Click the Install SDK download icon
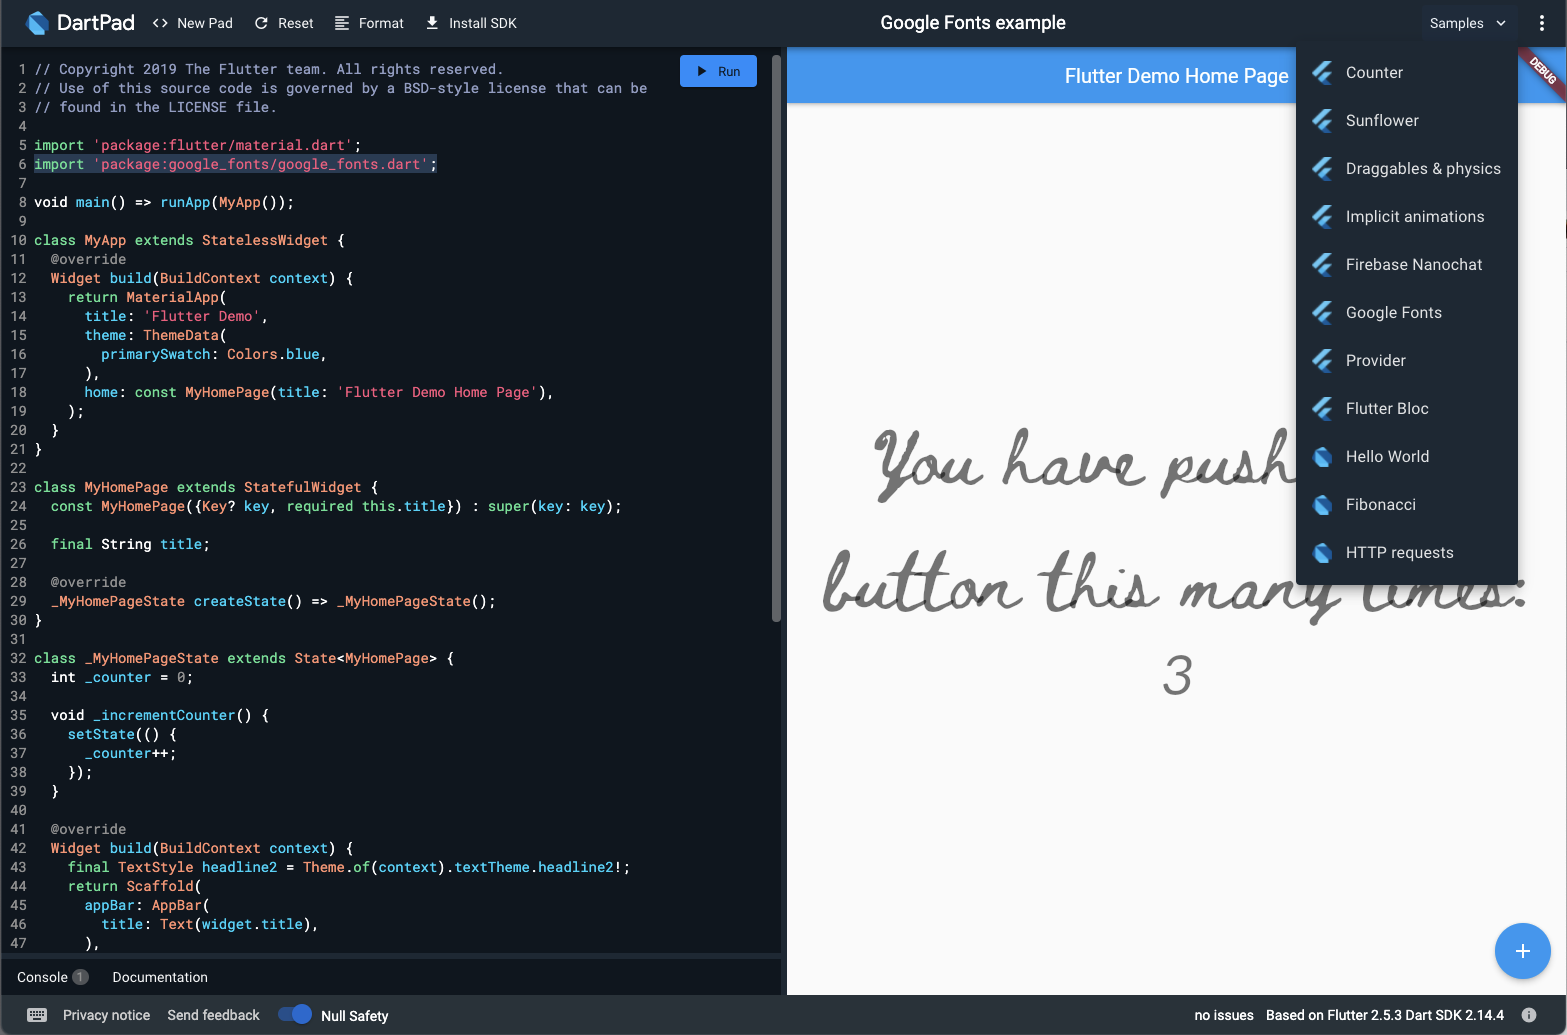 pyautogui.click(x=430, y=22)
